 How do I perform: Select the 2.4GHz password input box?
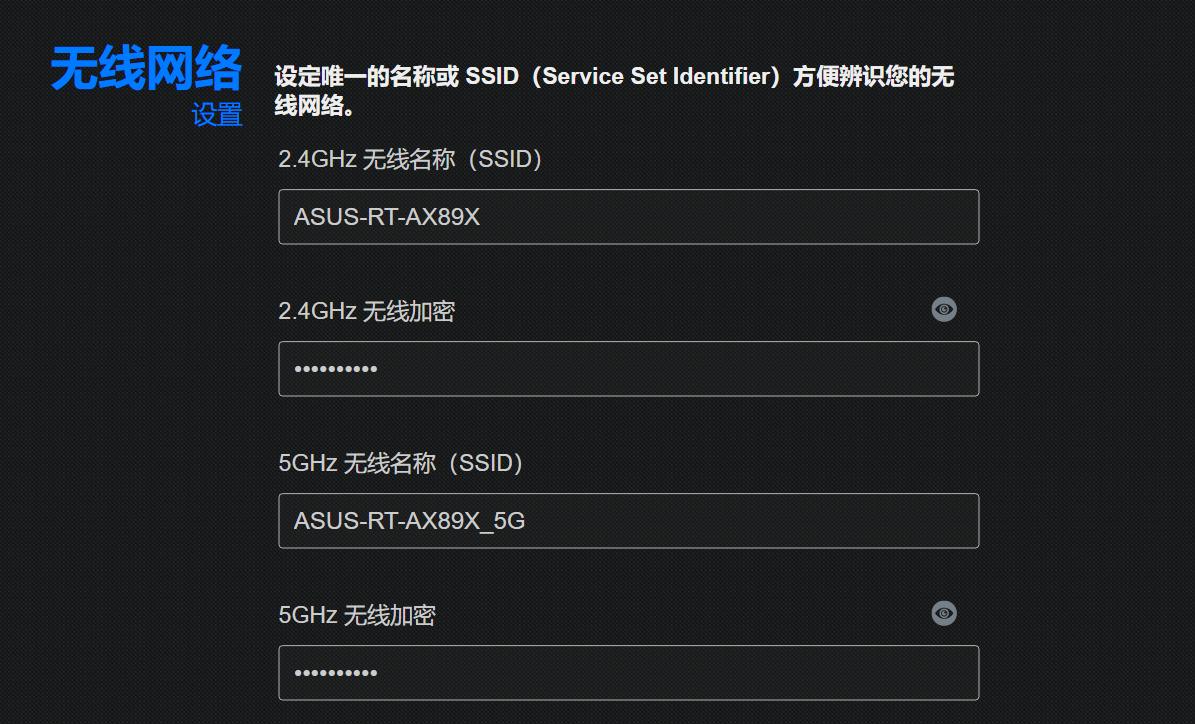628,368
